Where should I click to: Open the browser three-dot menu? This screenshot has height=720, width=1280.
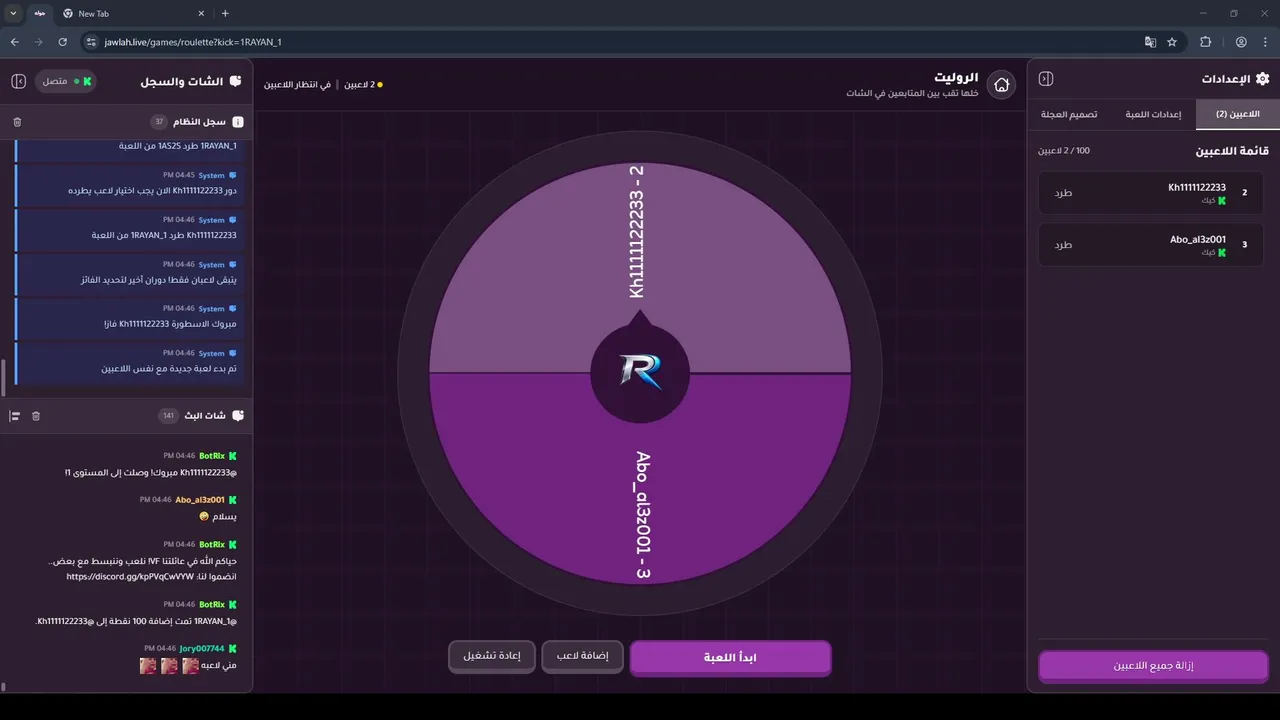(1266, 42)
